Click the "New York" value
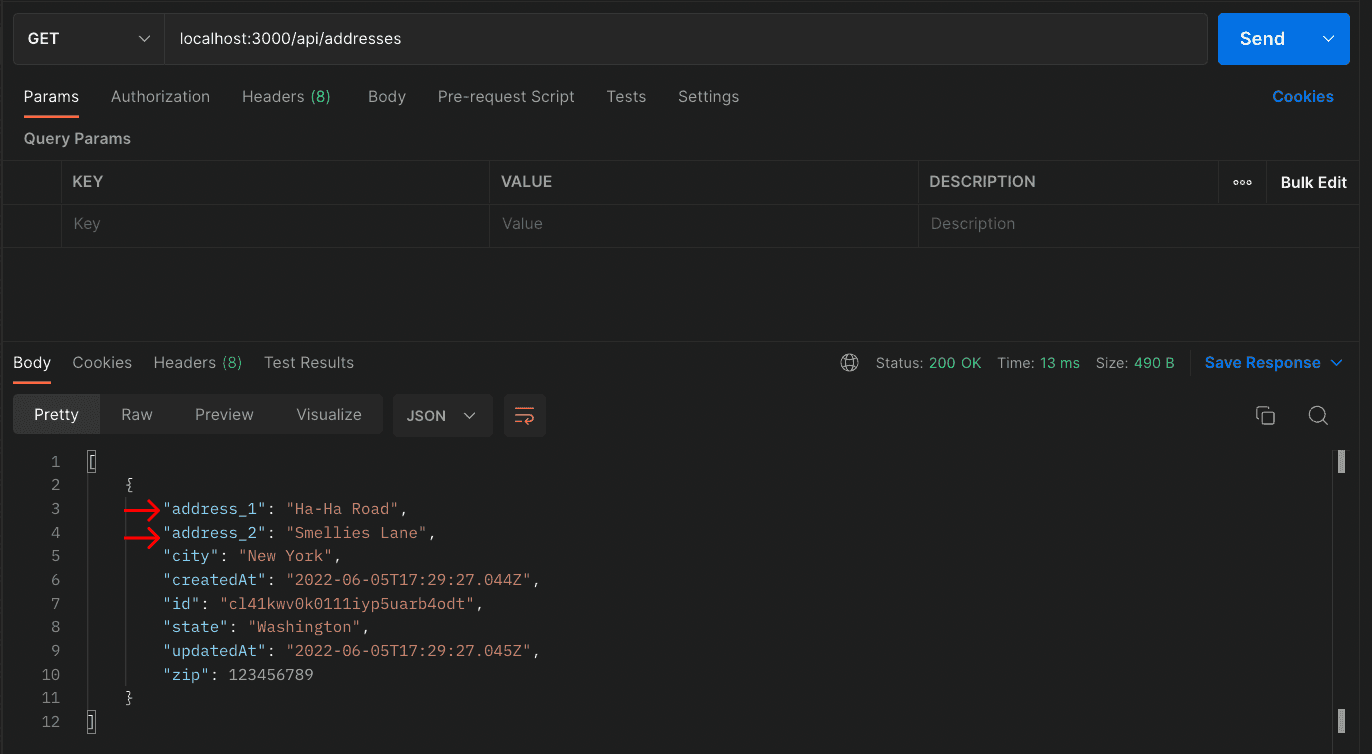Viewport: 1372px width, 754px height. tap(285, 556)
